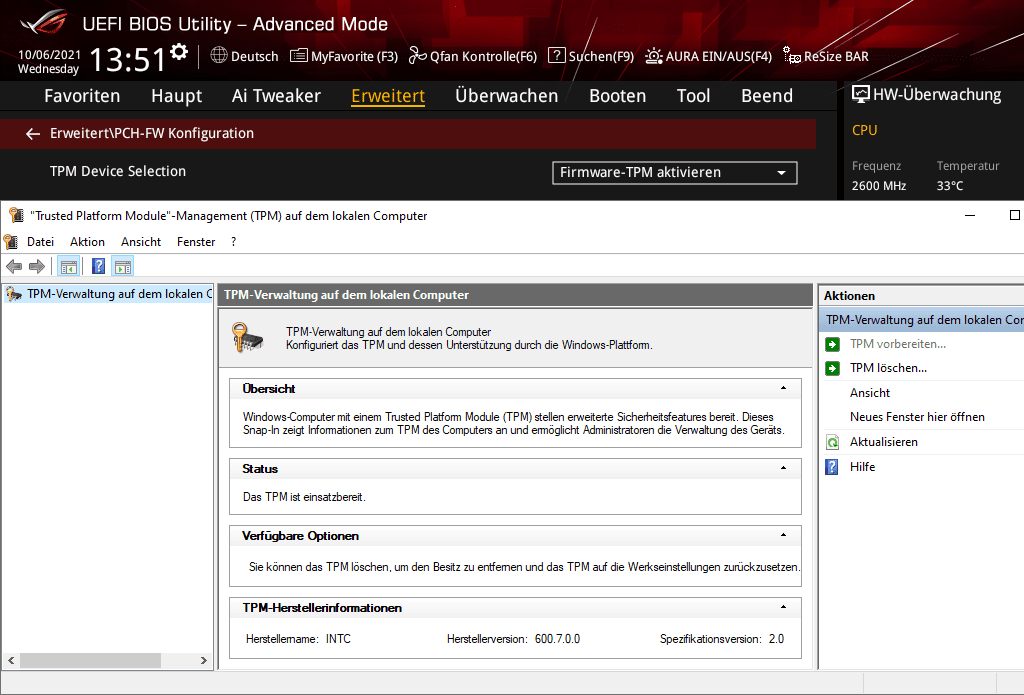Click back arrow in PCH-FW Konfiguration

[x=33, y=134]
